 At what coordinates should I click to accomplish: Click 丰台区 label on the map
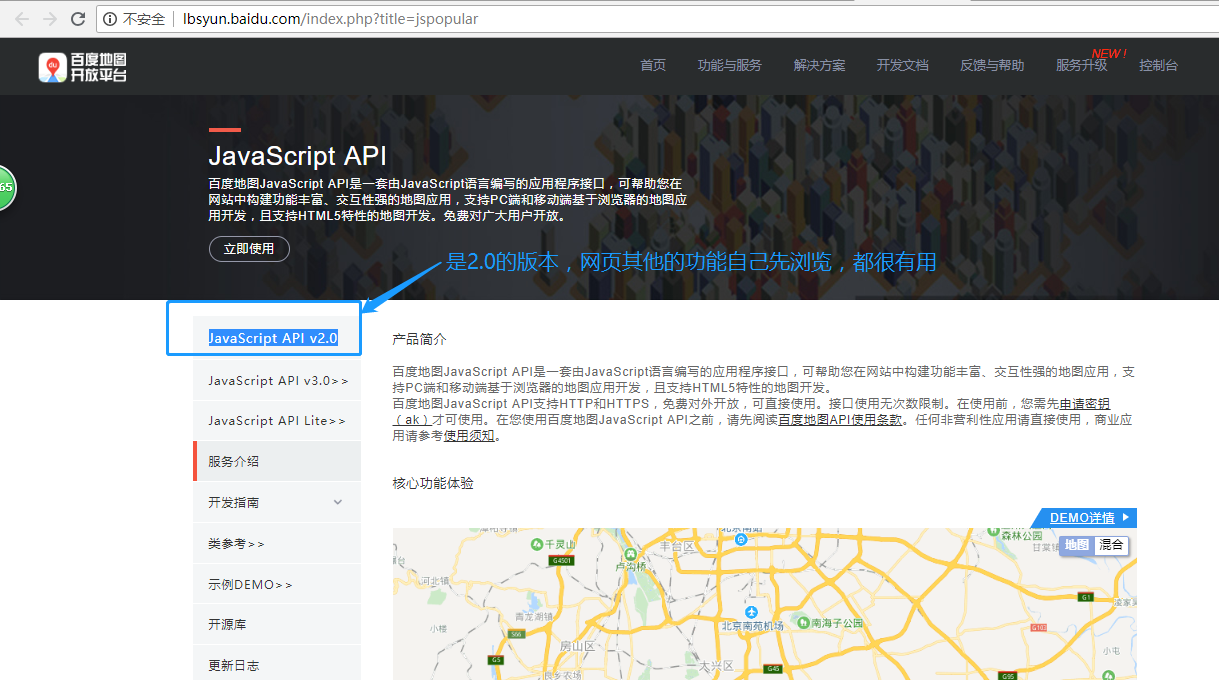(677, 546)
